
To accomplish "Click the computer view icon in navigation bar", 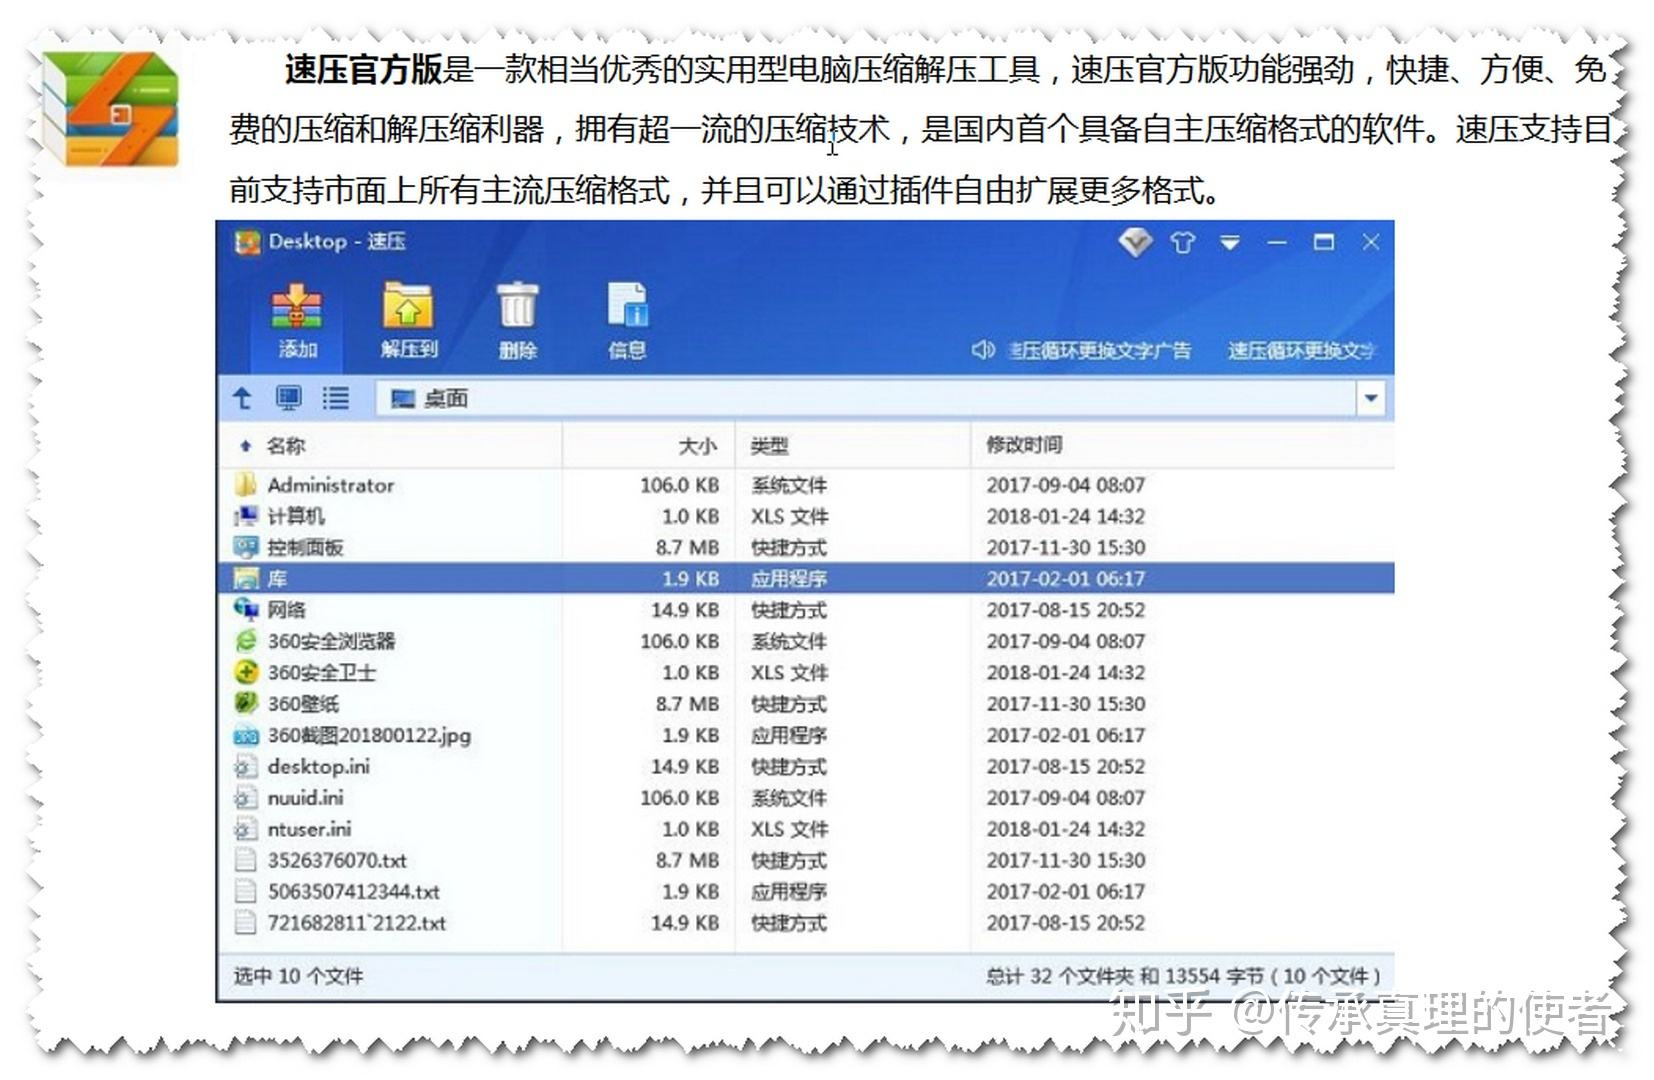I will point(288,398).
